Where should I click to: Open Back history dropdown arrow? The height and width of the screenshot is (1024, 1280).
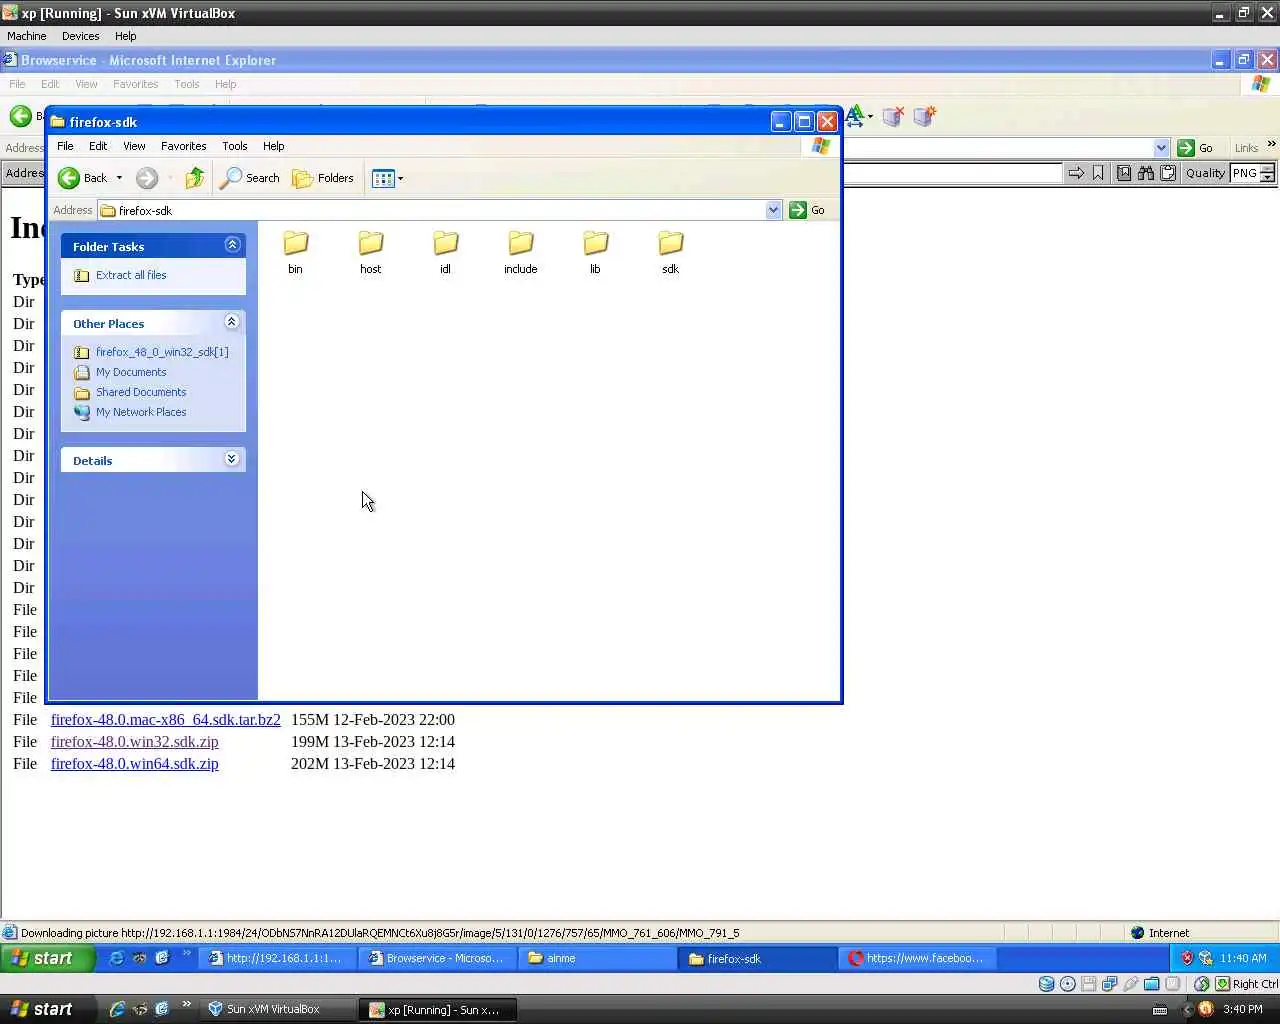point(119,178)
